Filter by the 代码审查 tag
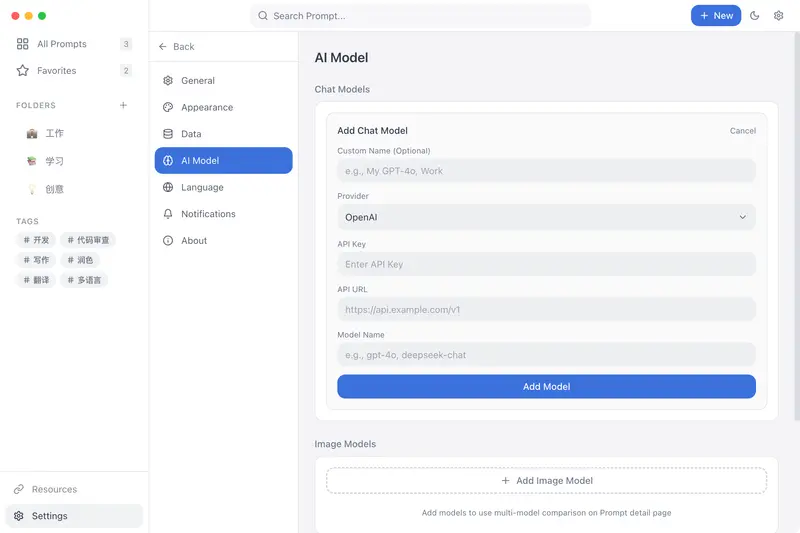This screenshot has height=533, width=800. point(88,240)
